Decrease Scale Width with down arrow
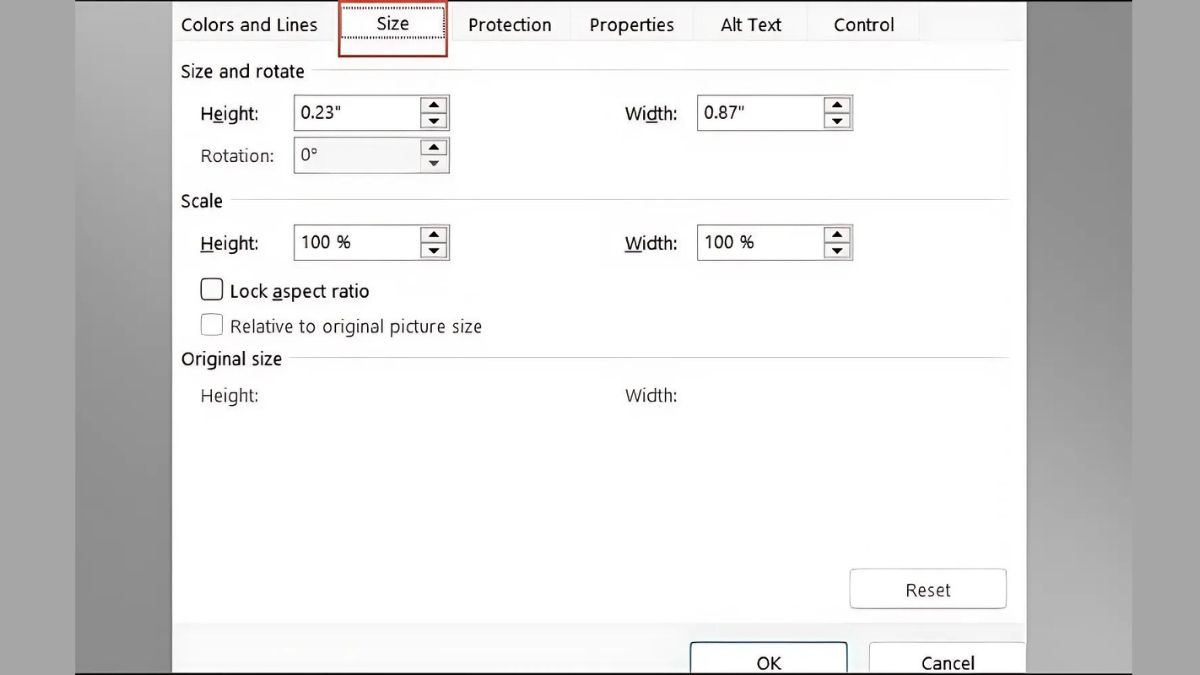The height and width of the screenshot is (675, 1200). (837, 250)
